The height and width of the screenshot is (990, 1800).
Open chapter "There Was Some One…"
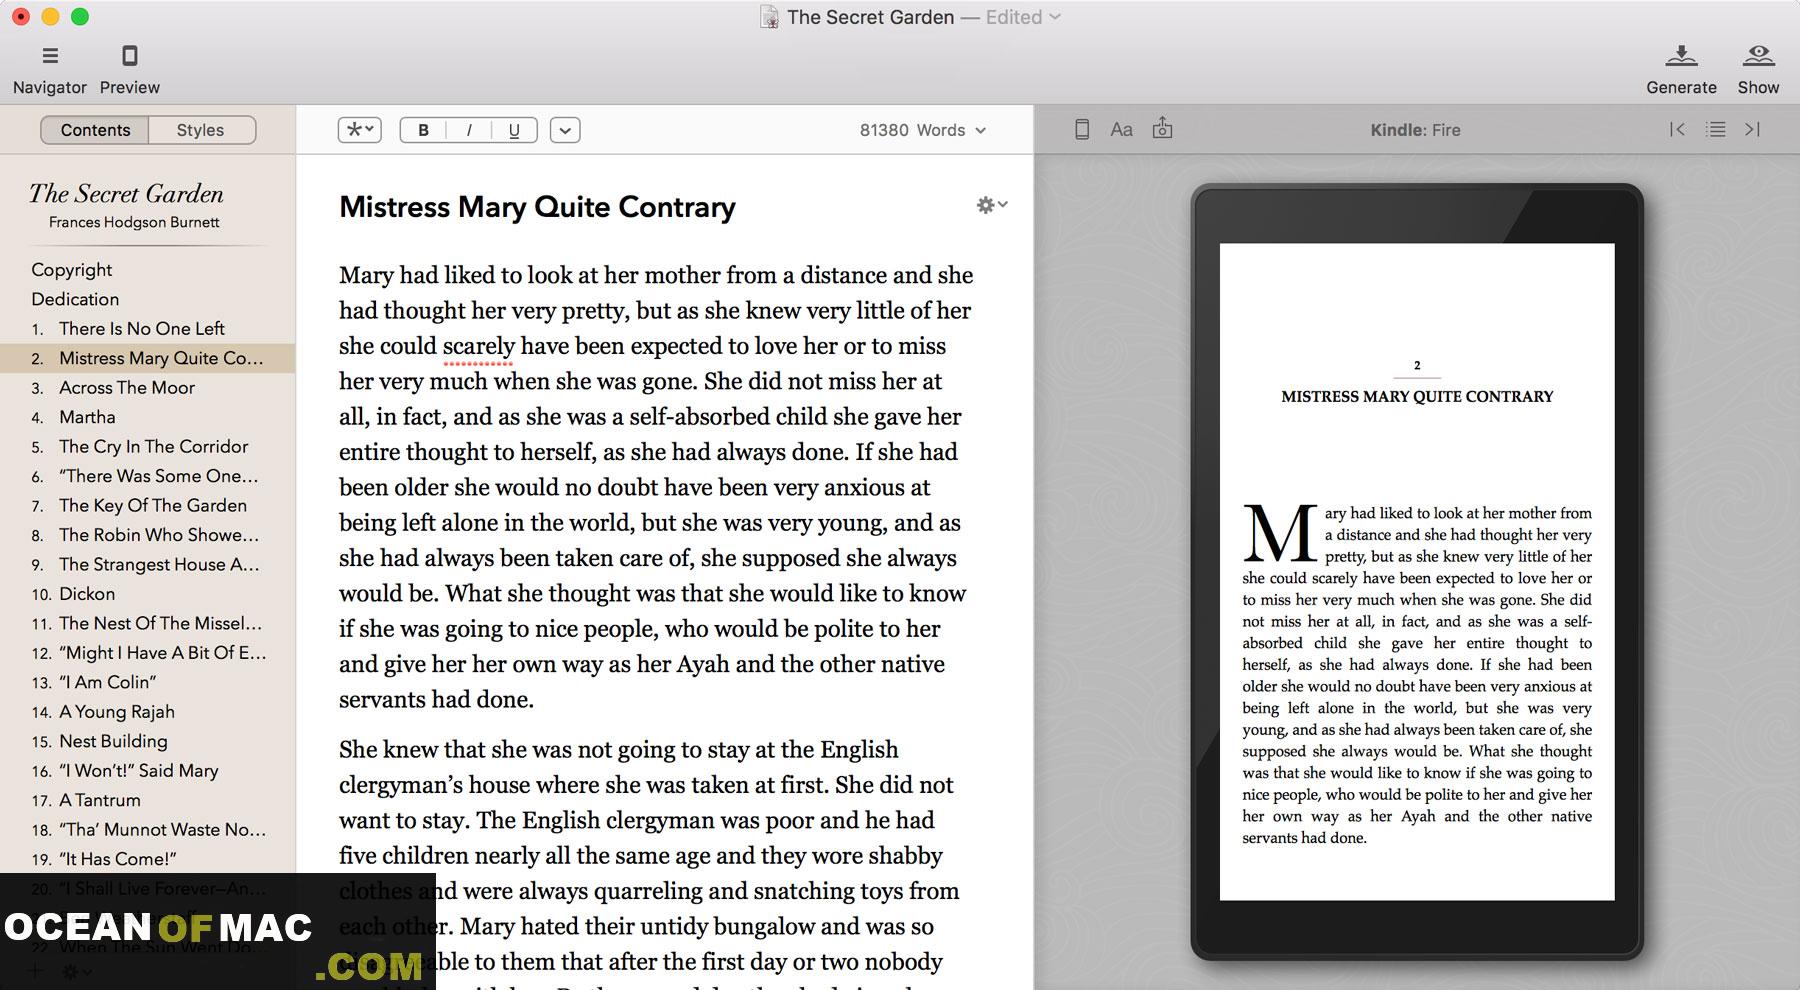[148, 476]
